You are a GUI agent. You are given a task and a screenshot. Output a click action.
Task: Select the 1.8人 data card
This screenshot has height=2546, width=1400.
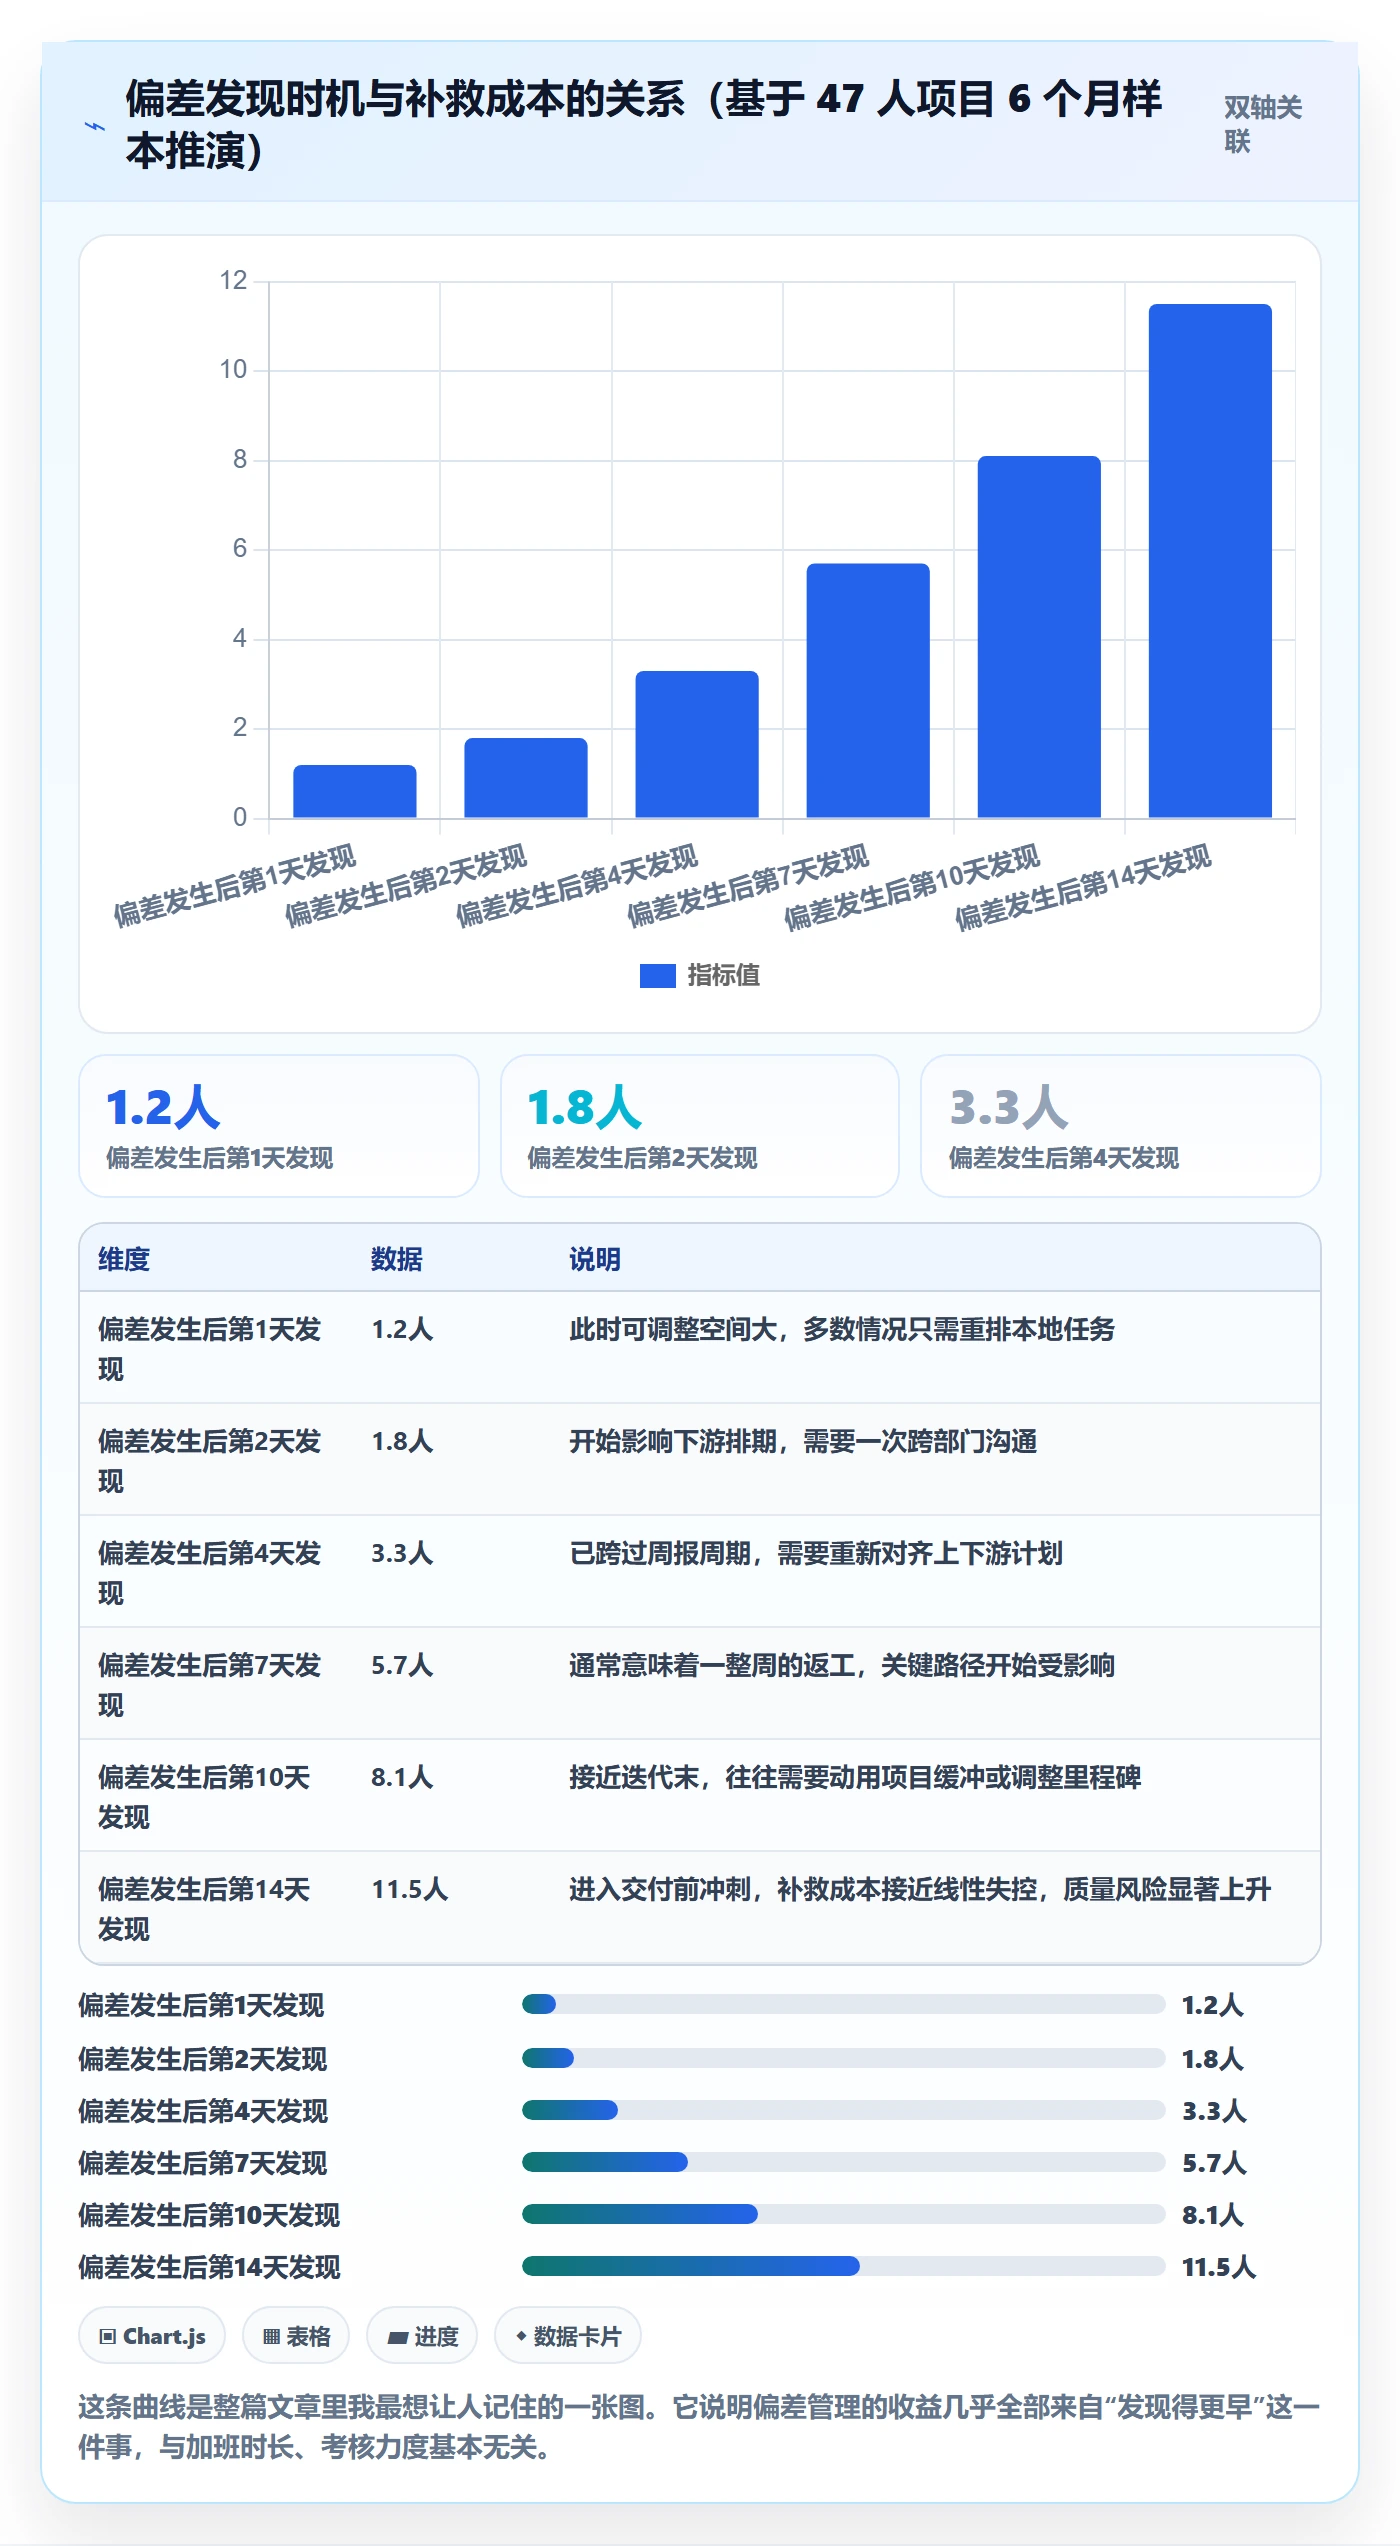pos(700,1126)
